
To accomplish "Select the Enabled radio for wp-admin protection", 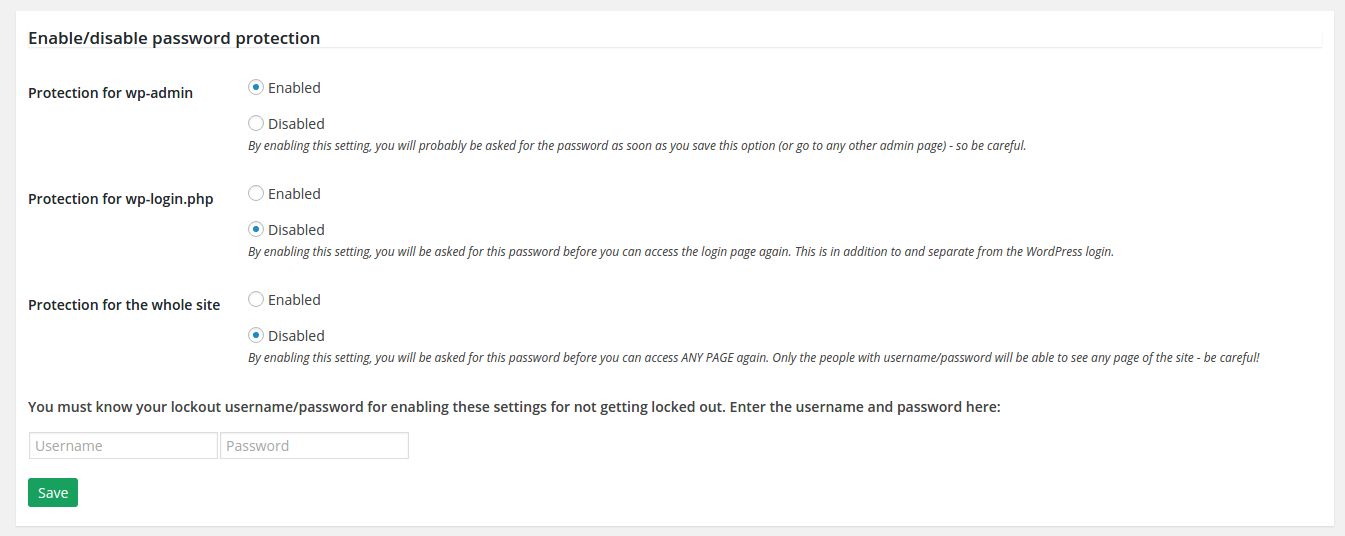I will pos(256,88).
